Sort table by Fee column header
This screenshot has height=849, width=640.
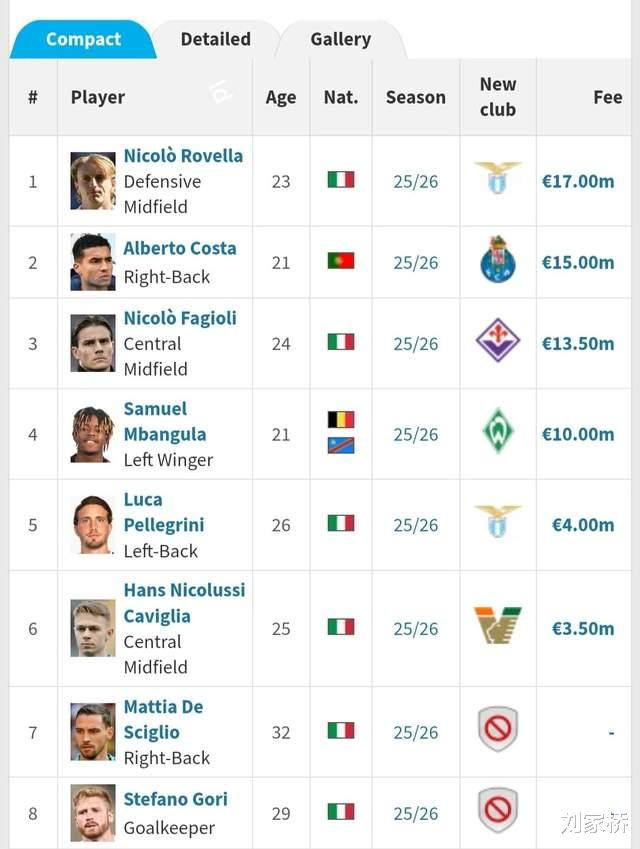(x=608, y=97)
